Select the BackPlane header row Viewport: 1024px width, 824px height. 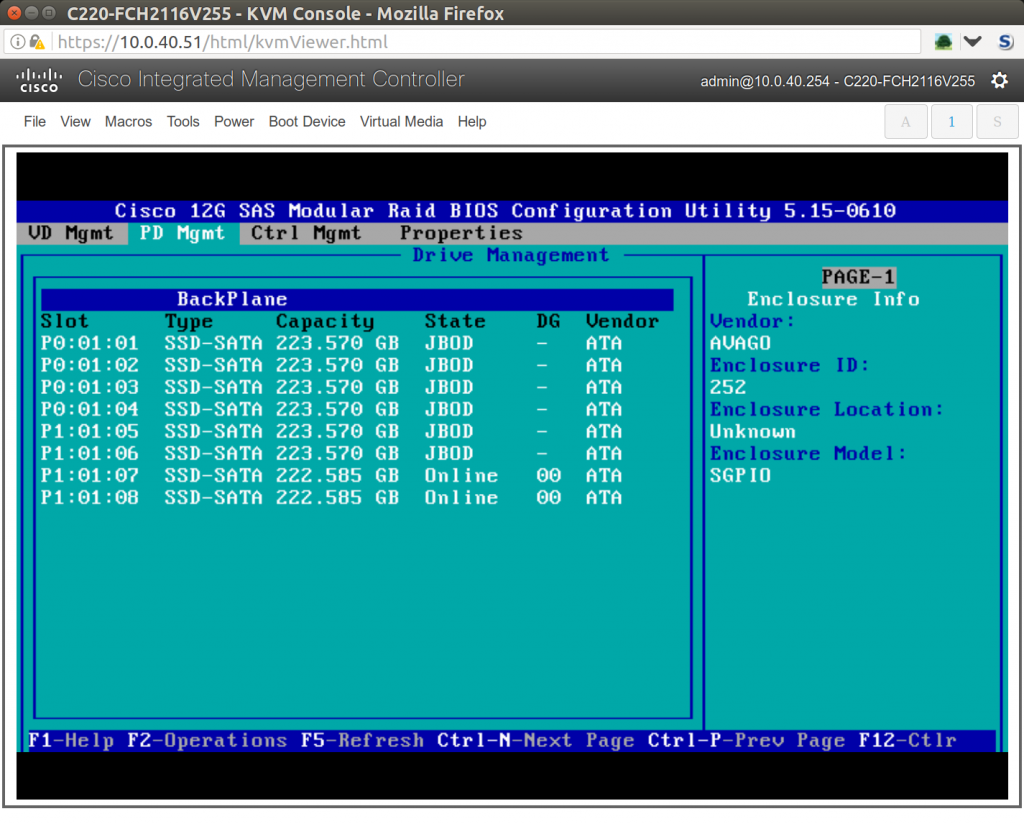point(357,299)
